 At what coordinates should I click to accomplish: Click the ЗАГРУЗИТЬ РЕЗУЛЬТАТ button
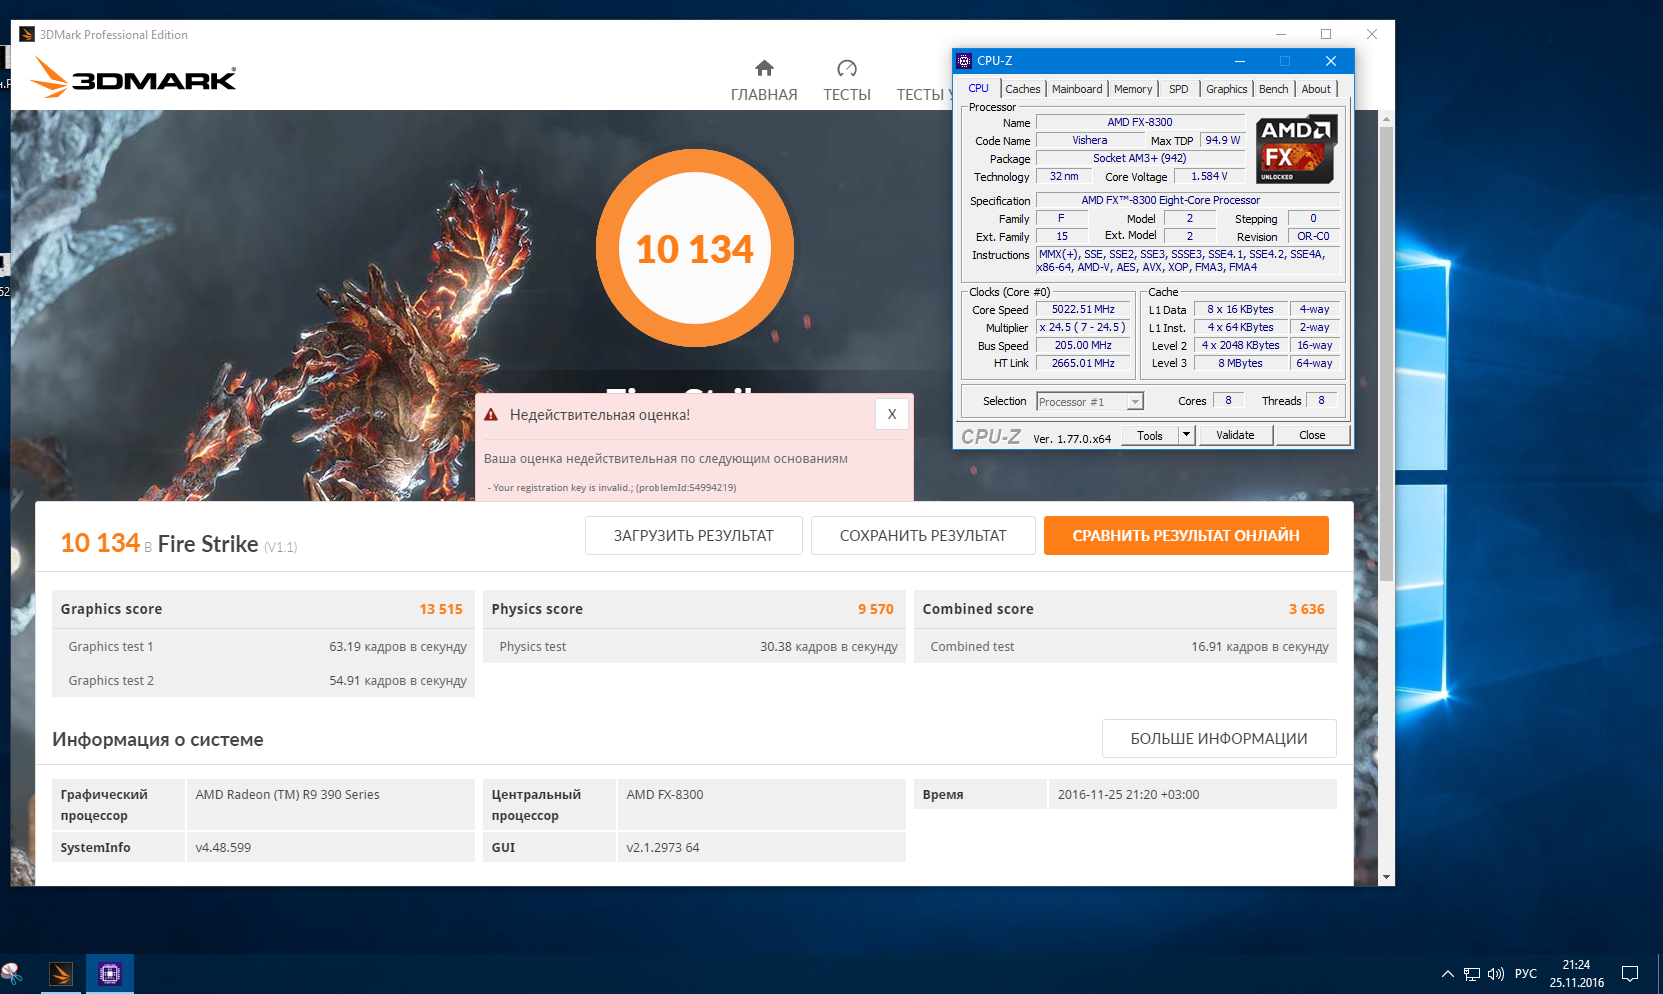point(694,535)
